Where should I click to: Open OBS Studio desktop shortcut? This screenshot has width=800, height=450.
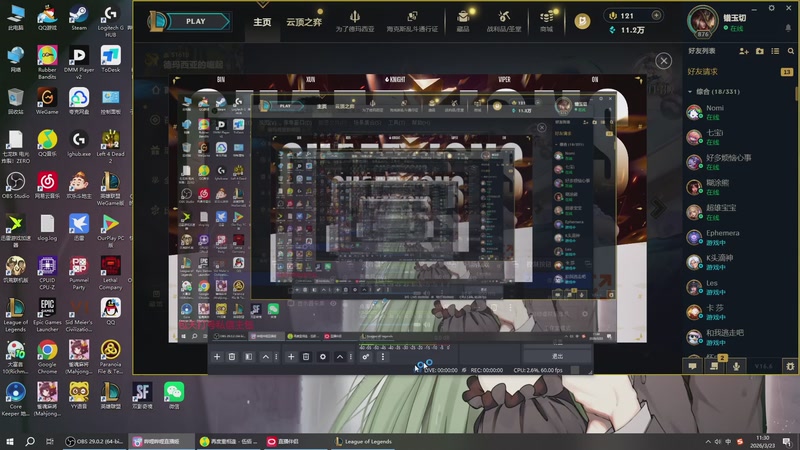pos(15,185)
